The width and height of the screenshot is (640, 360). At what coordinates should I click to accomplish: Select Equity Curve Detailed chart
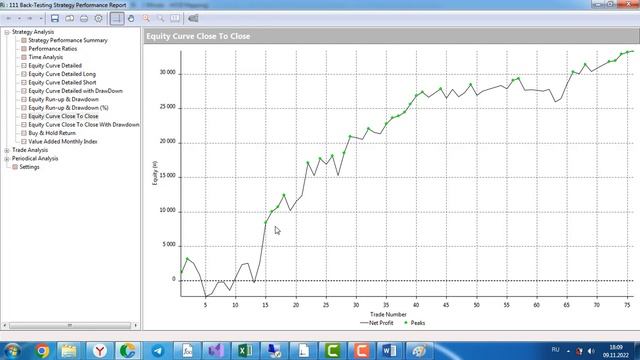click(x=55, y=66)
